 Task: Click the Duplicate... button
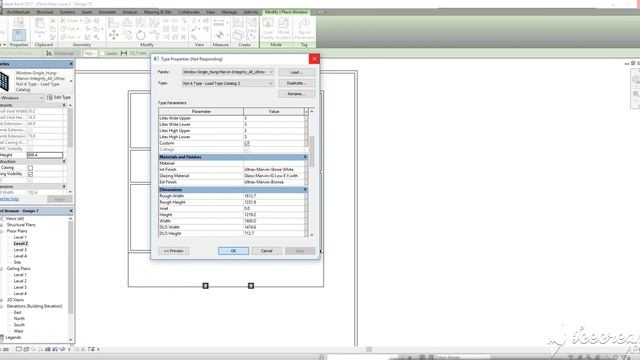click(297, 83)
